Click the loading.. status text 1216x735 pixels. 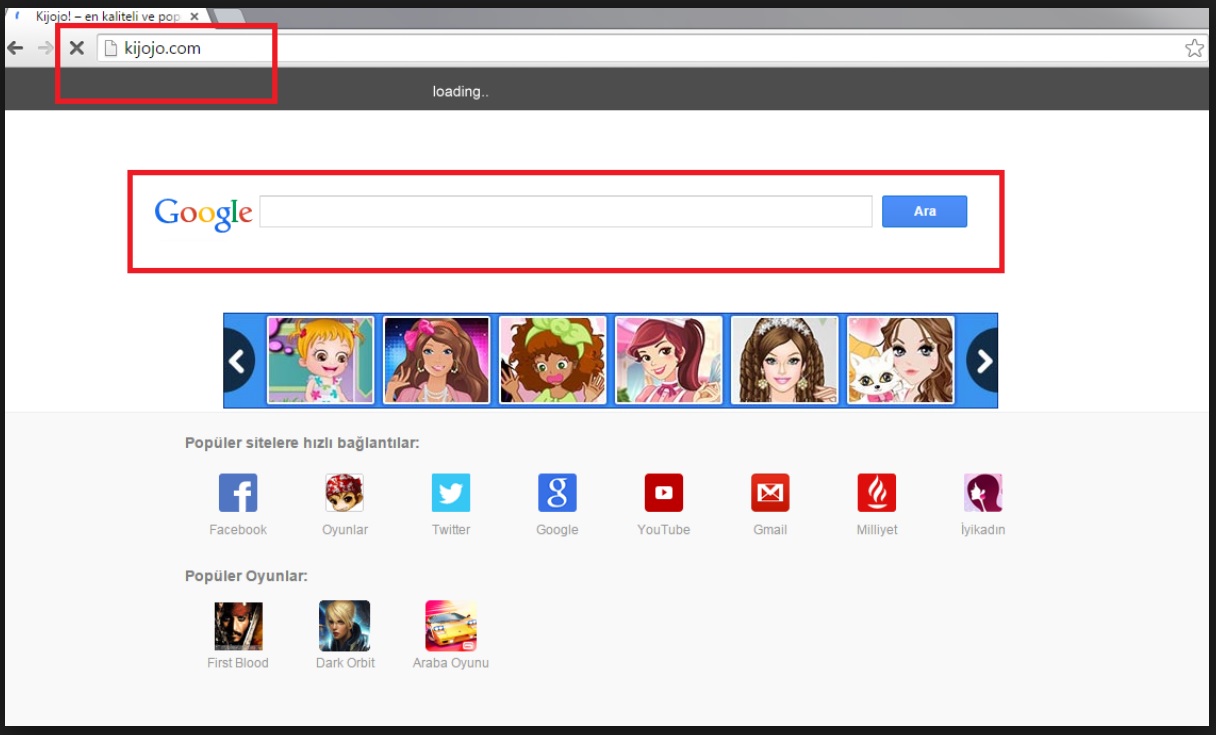coord(460,92)
